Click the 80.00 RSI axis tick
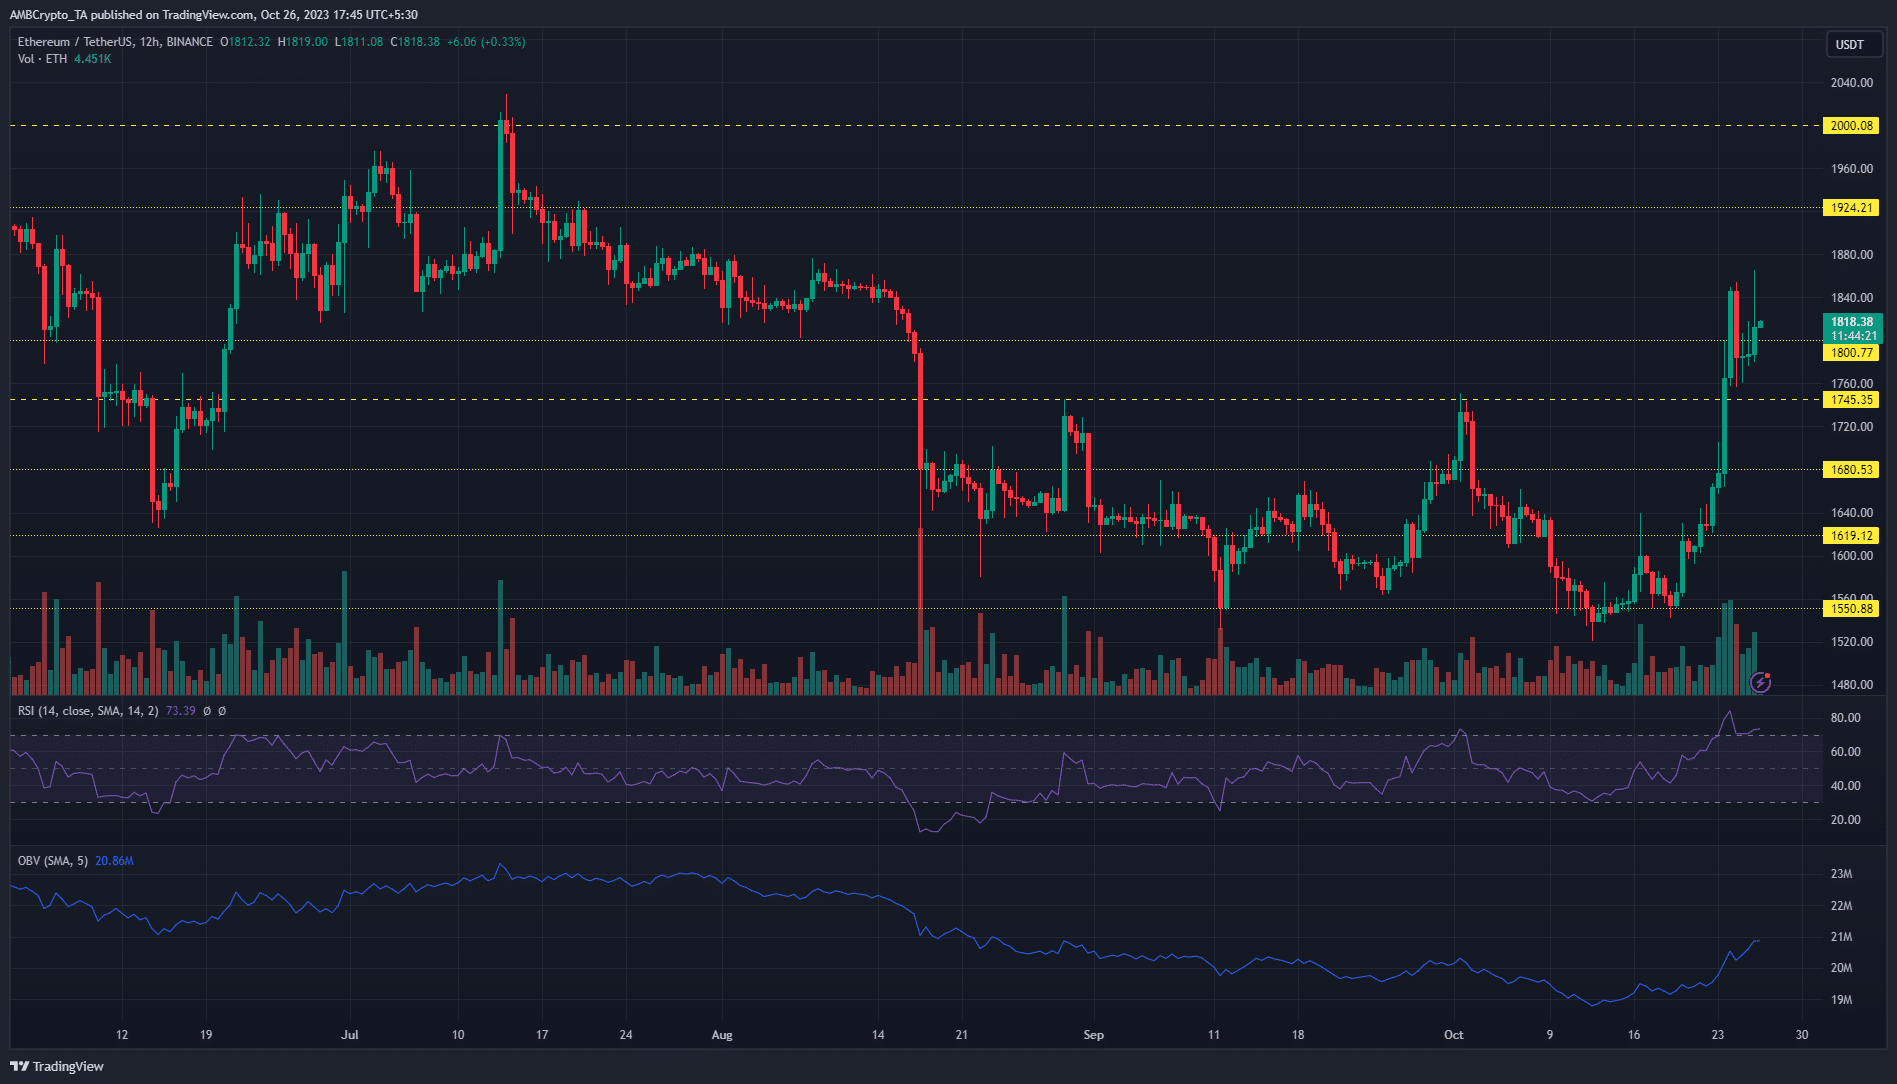 click(1845, 718)
